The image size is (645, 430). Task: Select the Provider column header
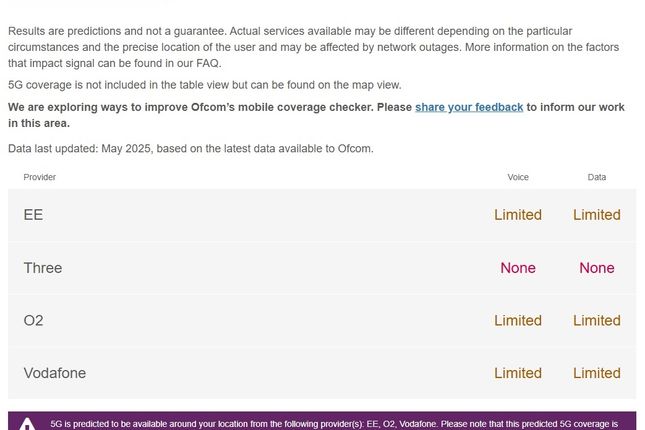pos(39,177)
